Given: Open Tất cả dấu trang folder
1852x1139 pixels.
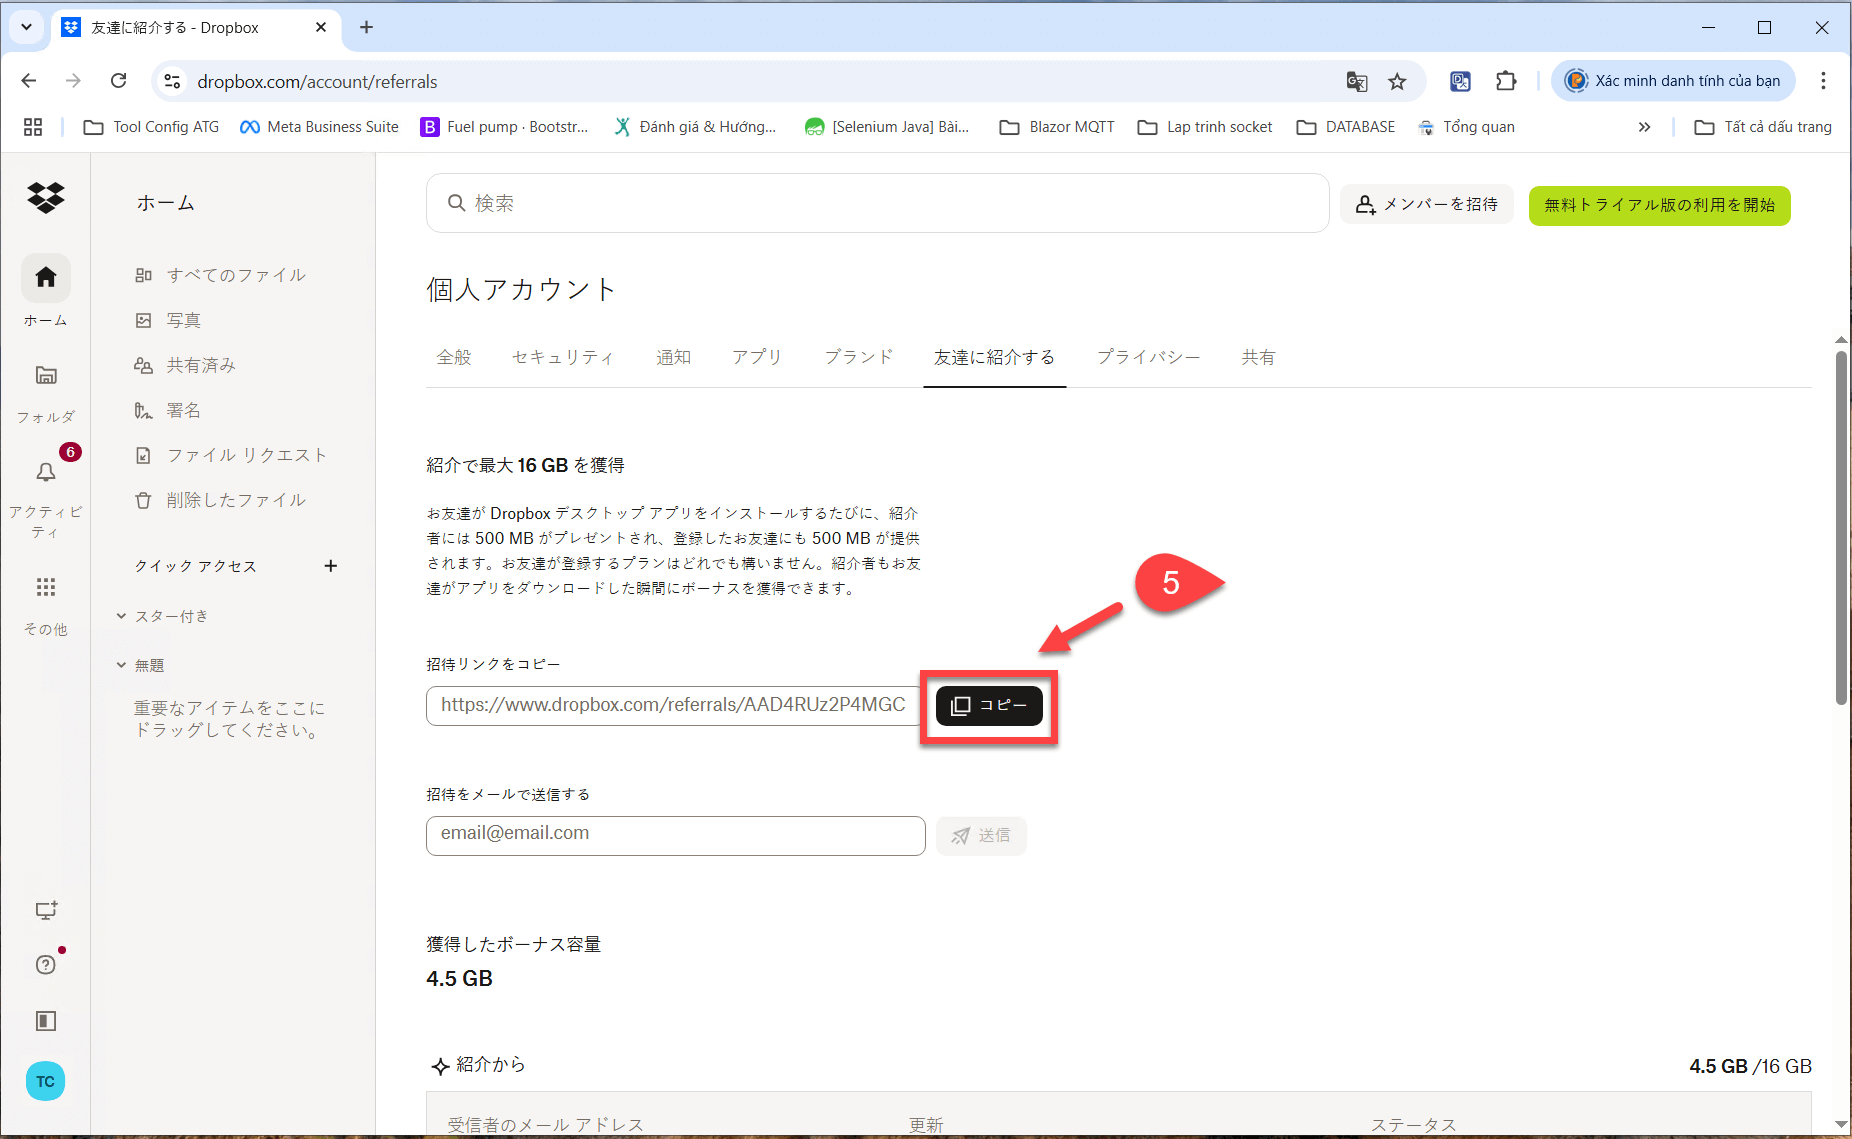Looking at the screenshot, I should pos(1763,127).
